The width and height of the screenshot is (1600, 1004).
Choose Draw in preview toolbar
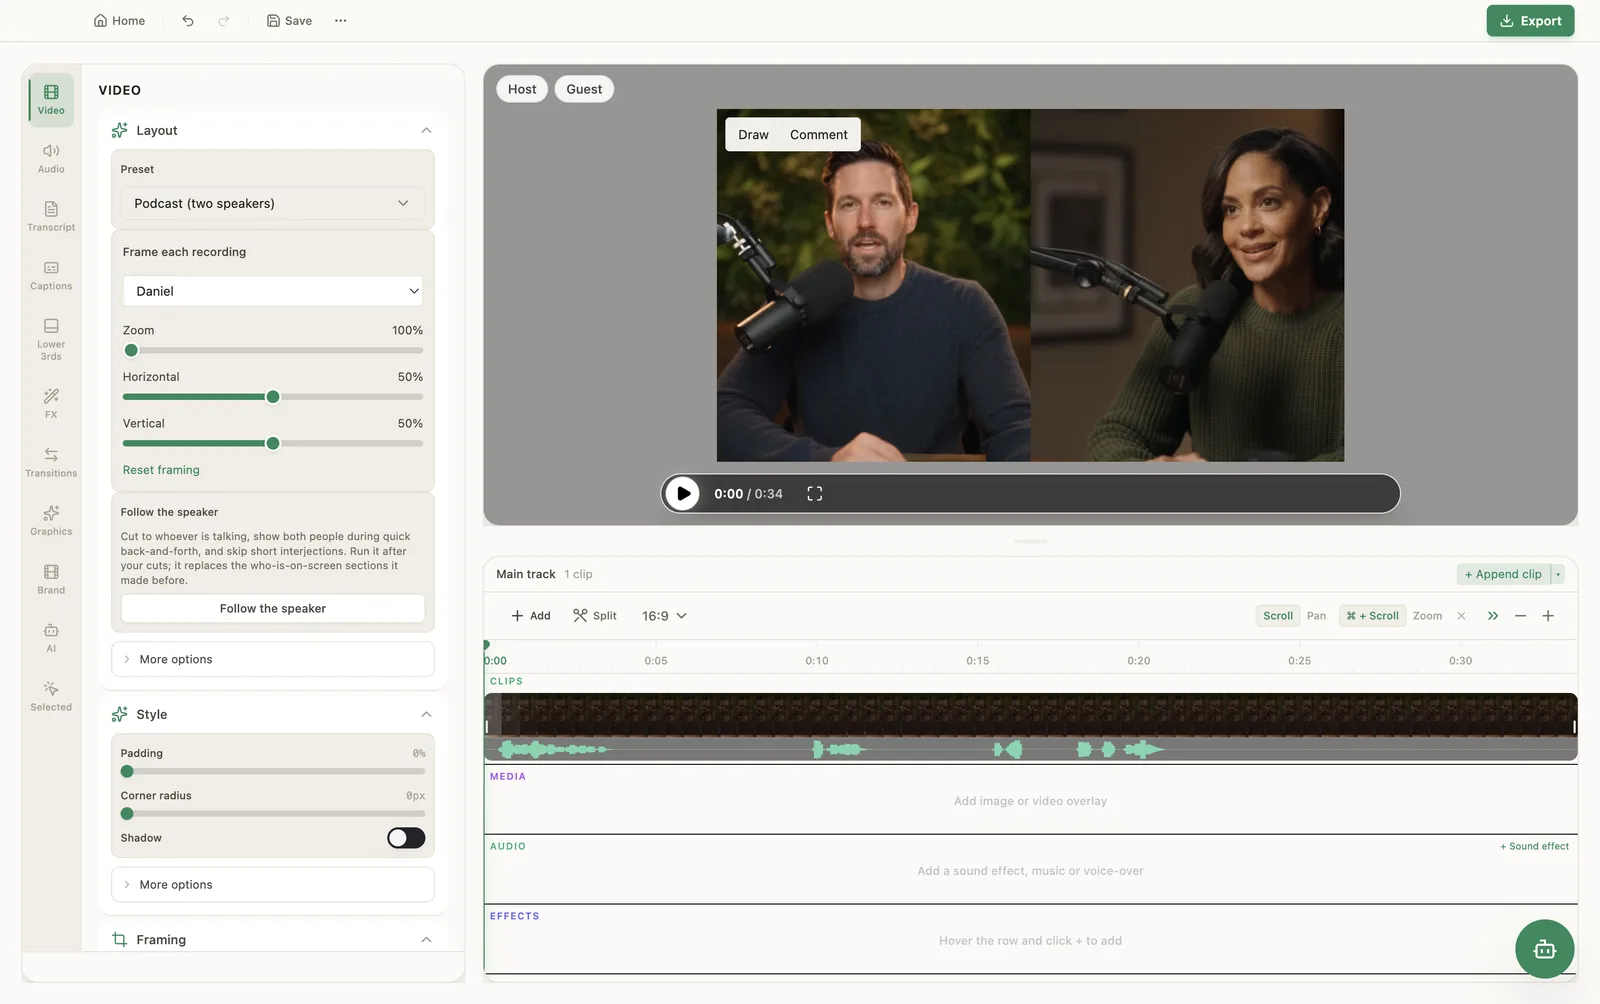[x=753, y=135]
